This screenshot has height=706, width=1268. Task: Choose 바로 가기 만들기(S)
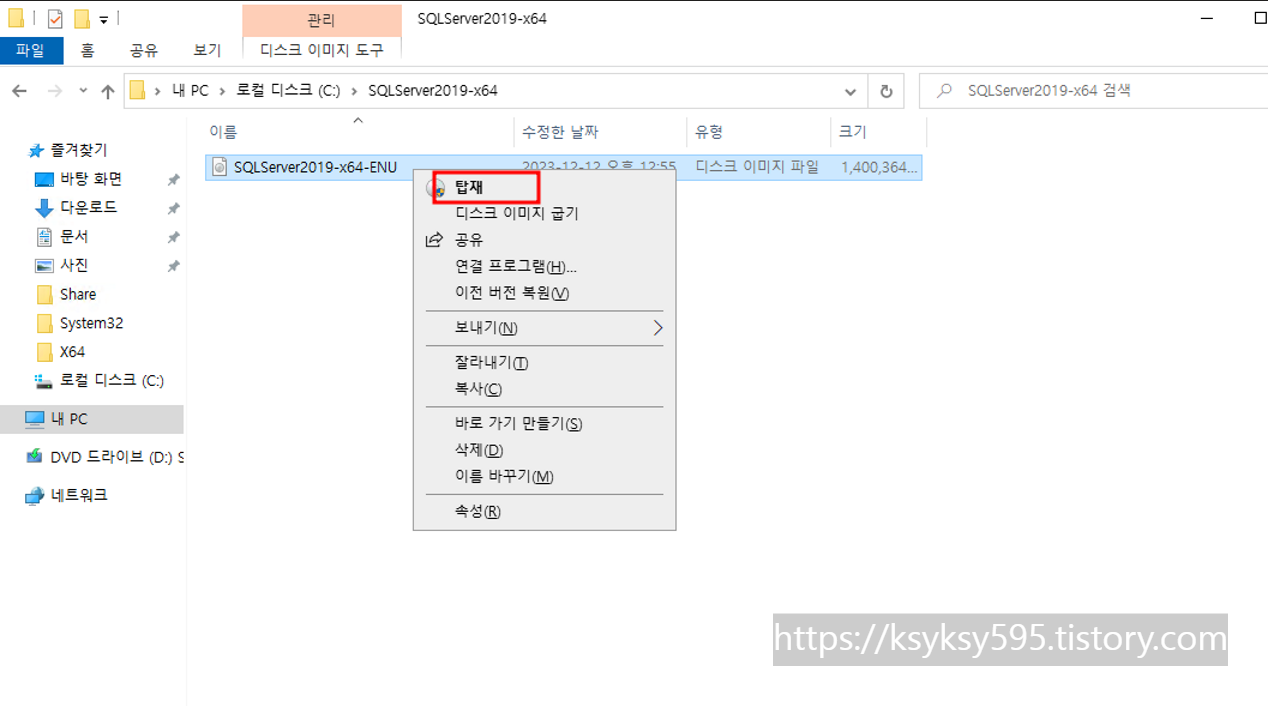[x=544, y=424]
